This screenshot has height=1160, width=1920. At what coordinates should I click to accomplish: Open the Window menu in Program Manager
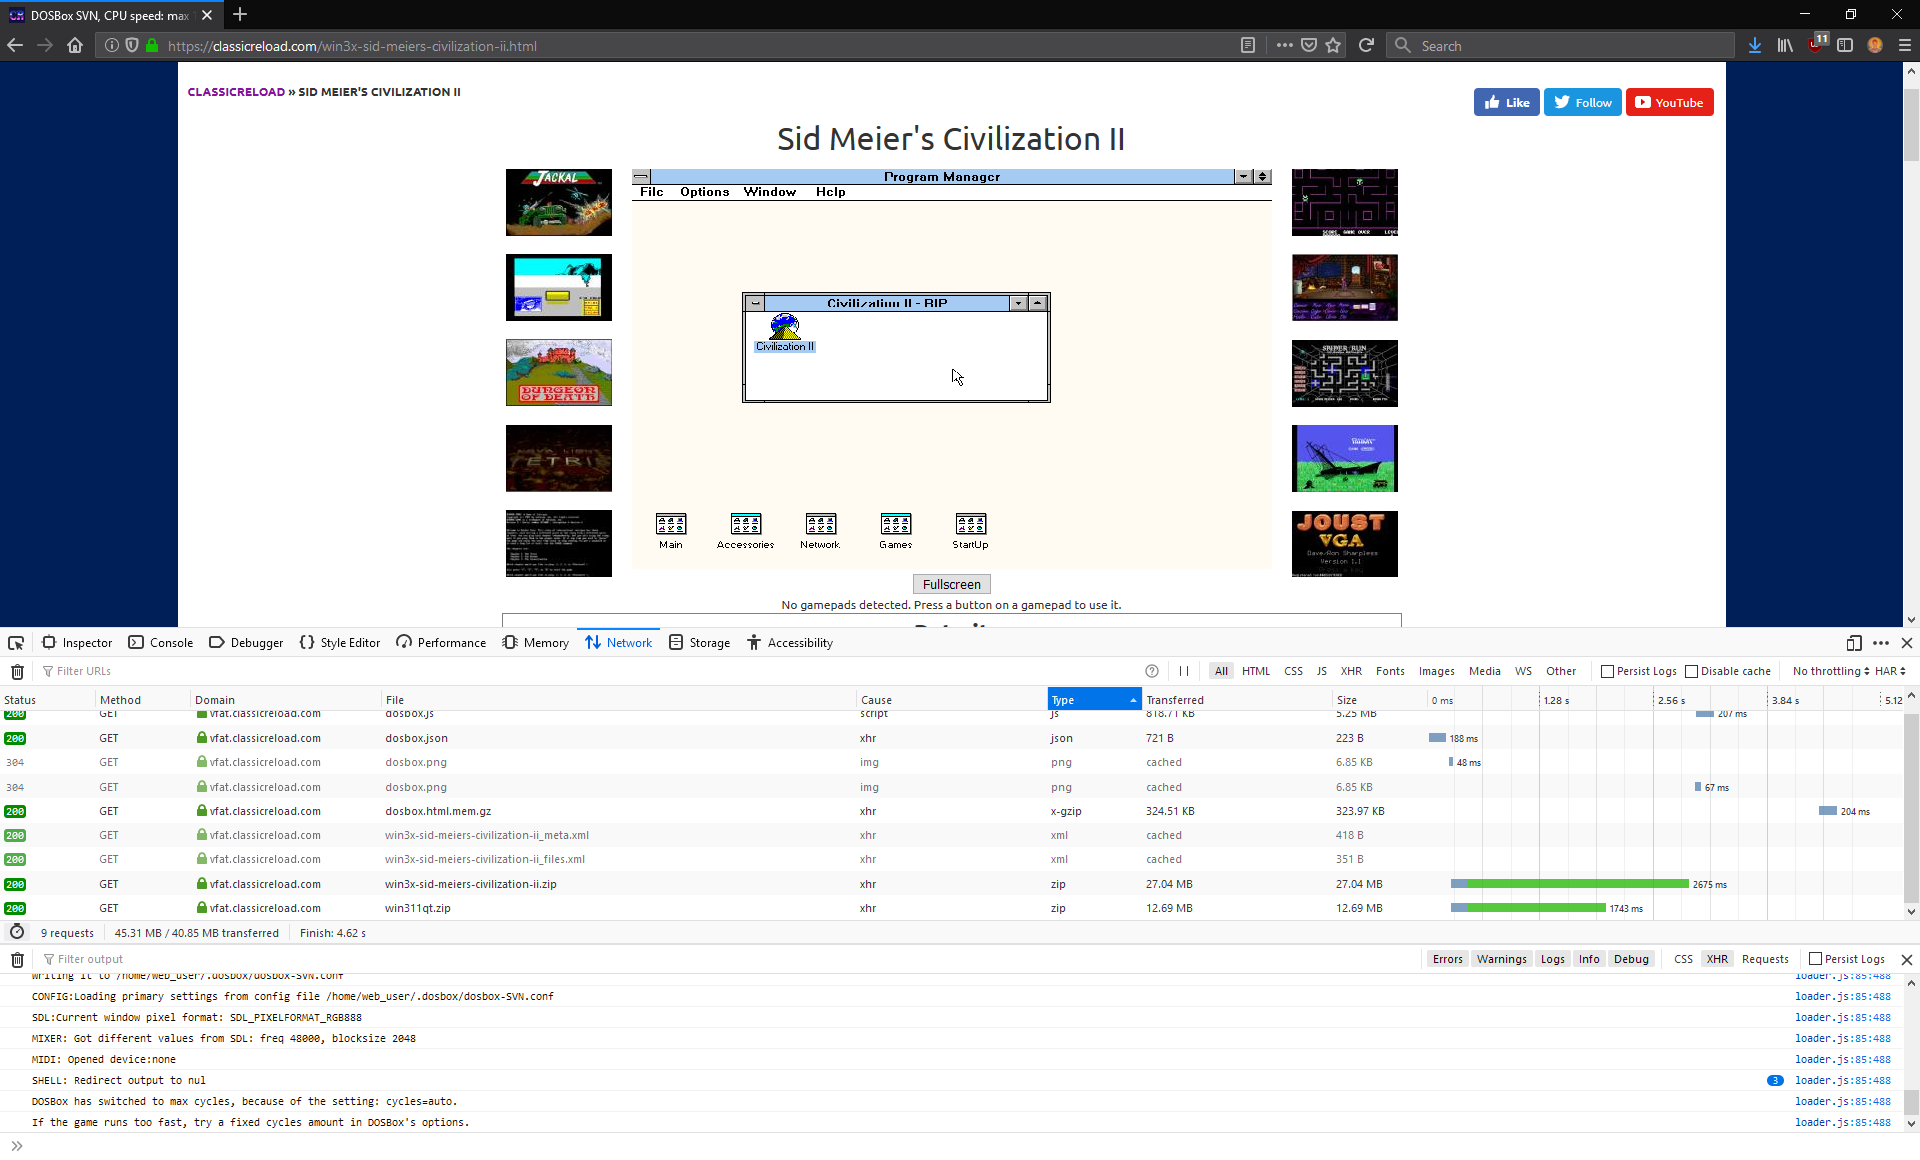[769, 192]
